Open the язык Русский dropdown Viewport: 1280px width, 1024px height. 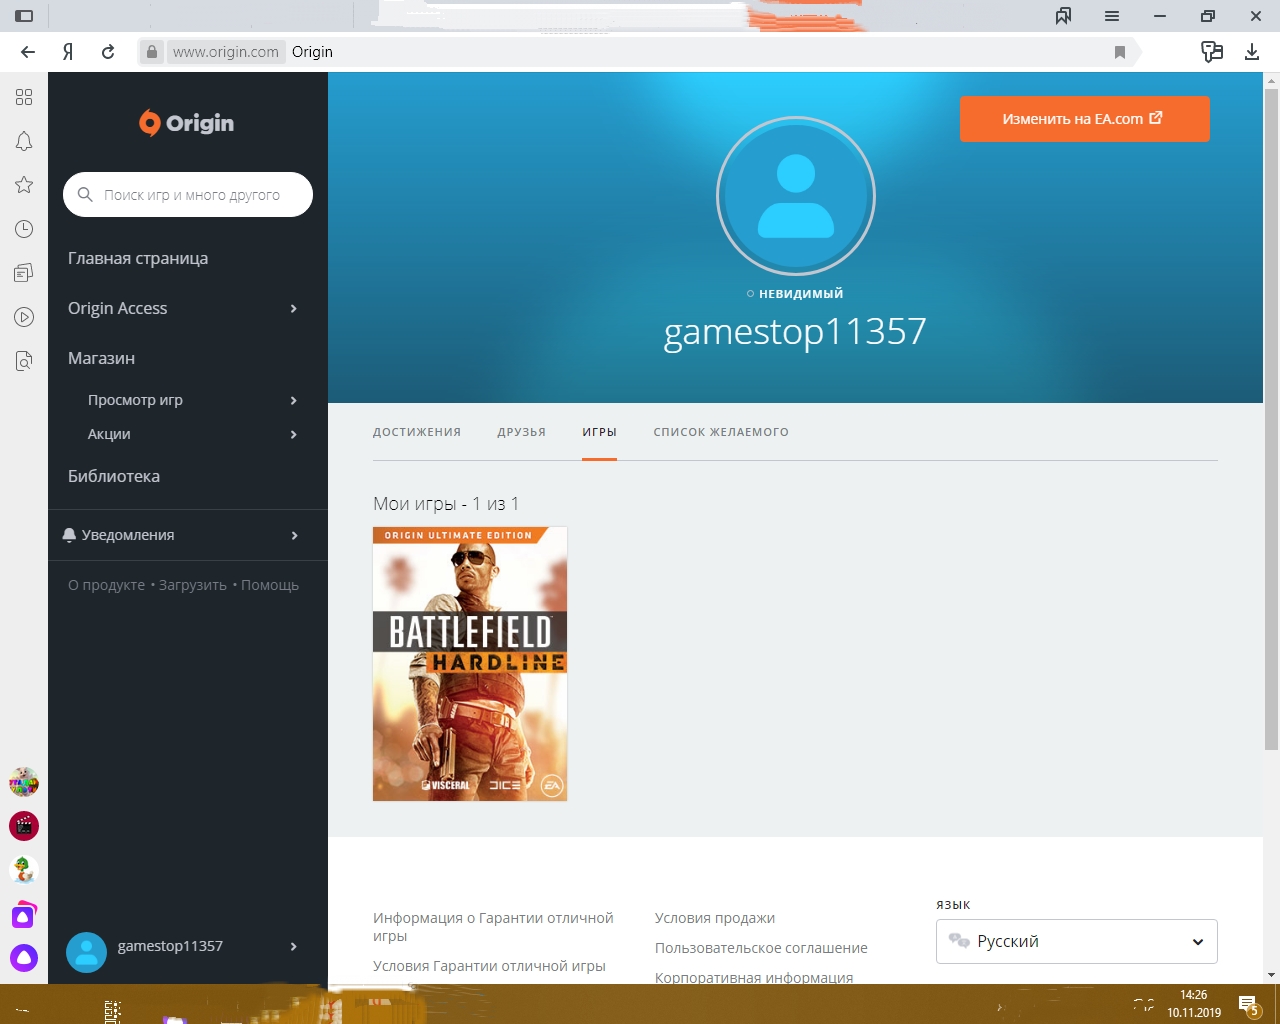(x=1076, y=941)
